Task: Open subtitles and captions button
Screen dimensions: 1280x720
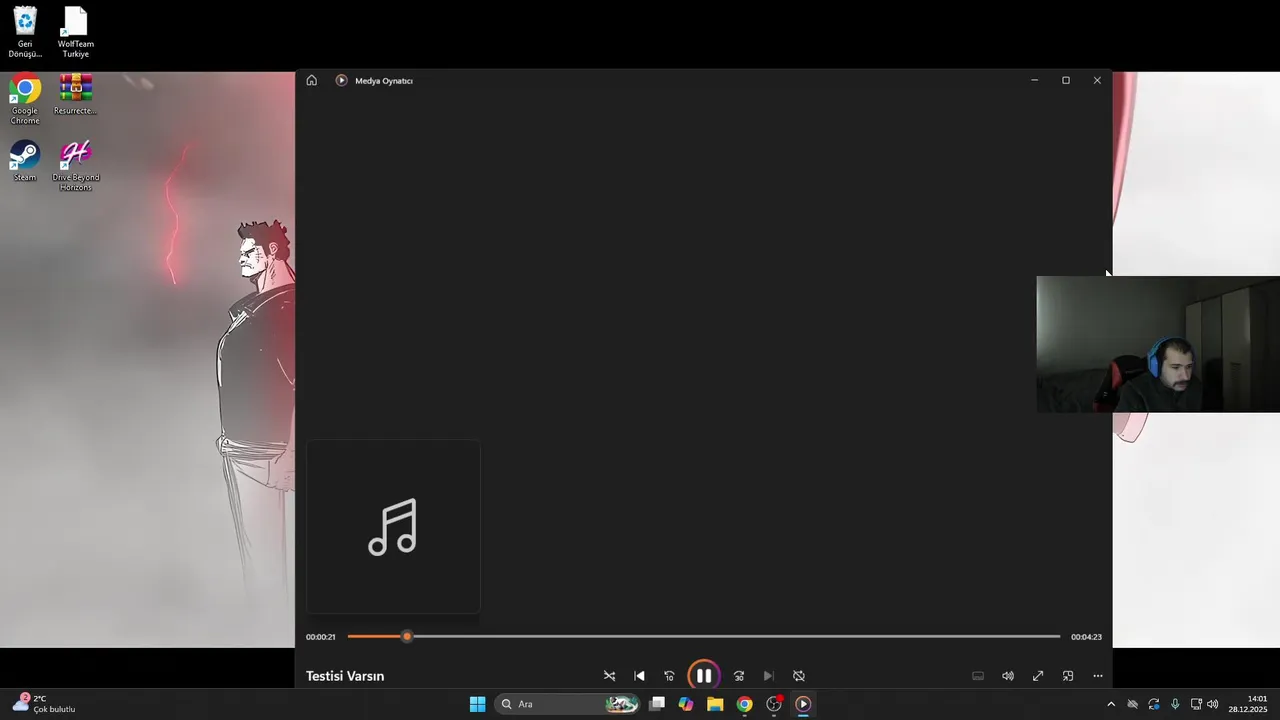Action: 978,676
